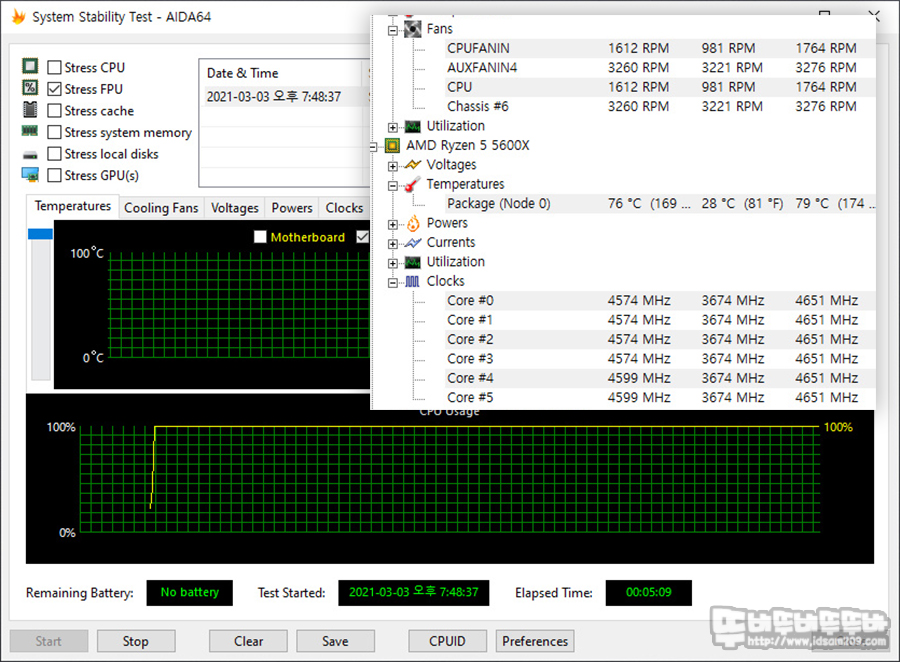Enable the Stress CPU checkbox
The height and width of the screenshot is (662, 900).
coord(55,68)
